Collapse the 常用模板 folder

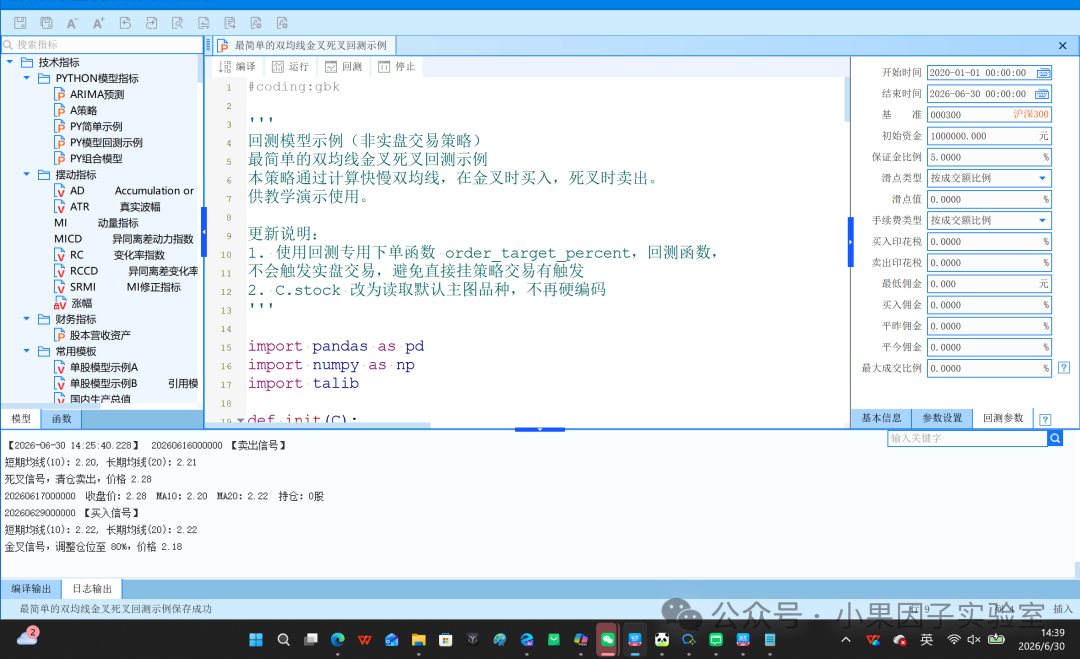(x=26, y=351)
